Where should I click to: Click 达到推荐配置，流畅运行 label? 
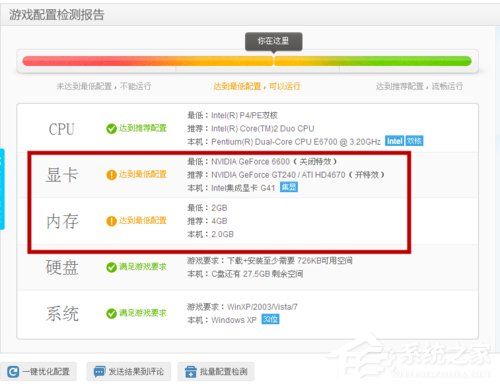pyautogui.click(x=419, y=86)
